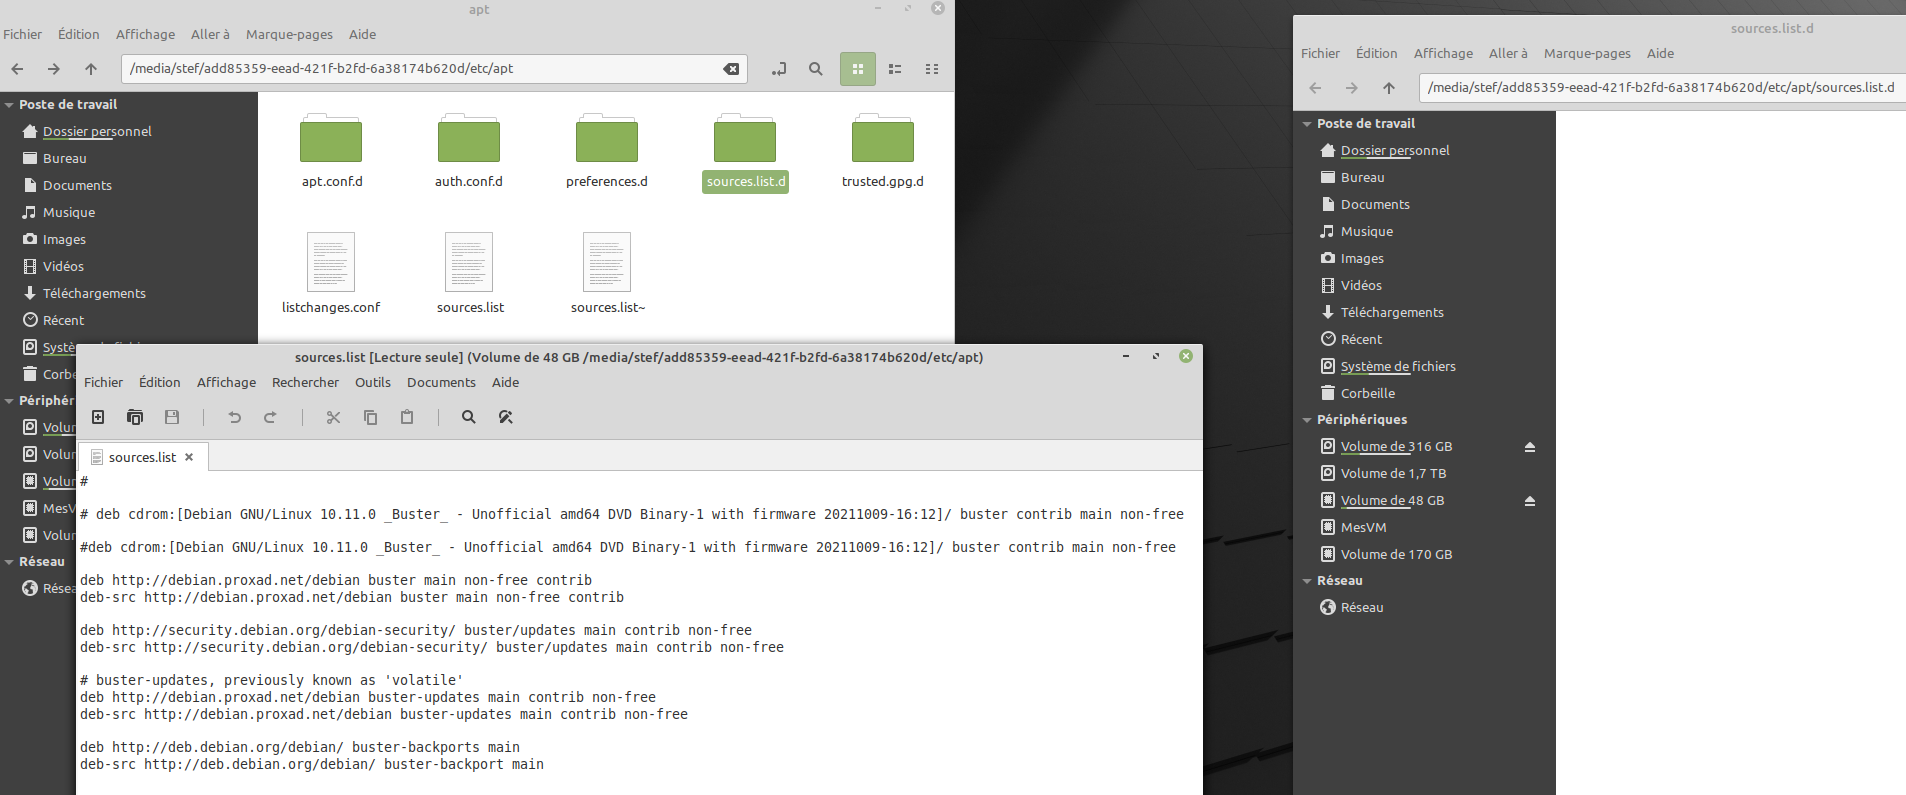This screenshot has width=1906, height=795.
Task: Collapse Réseau section in apt window sidebar
Action: [x=9, y=562]
